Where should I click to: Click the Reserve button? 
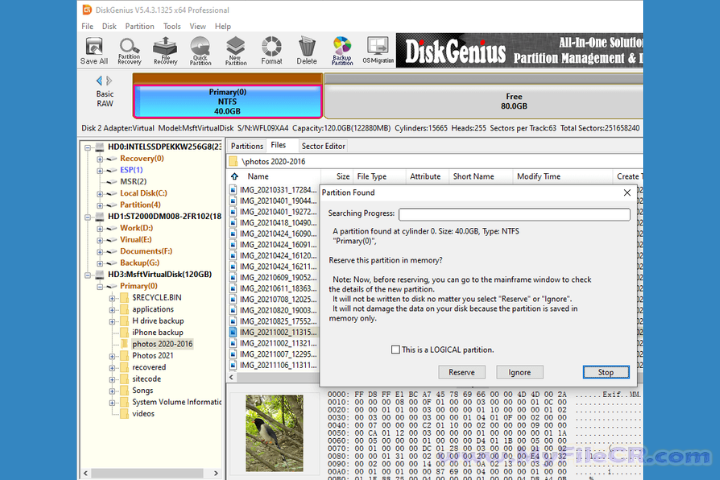pyautogui.click(x=461, y=372)
